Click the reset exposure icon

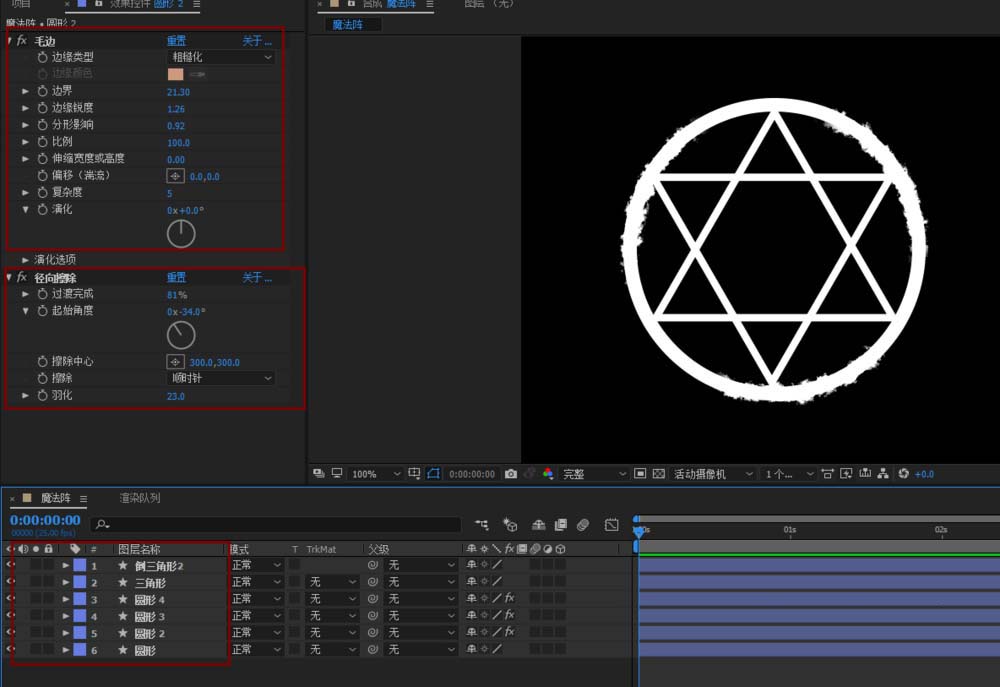(x=903, y=474)
